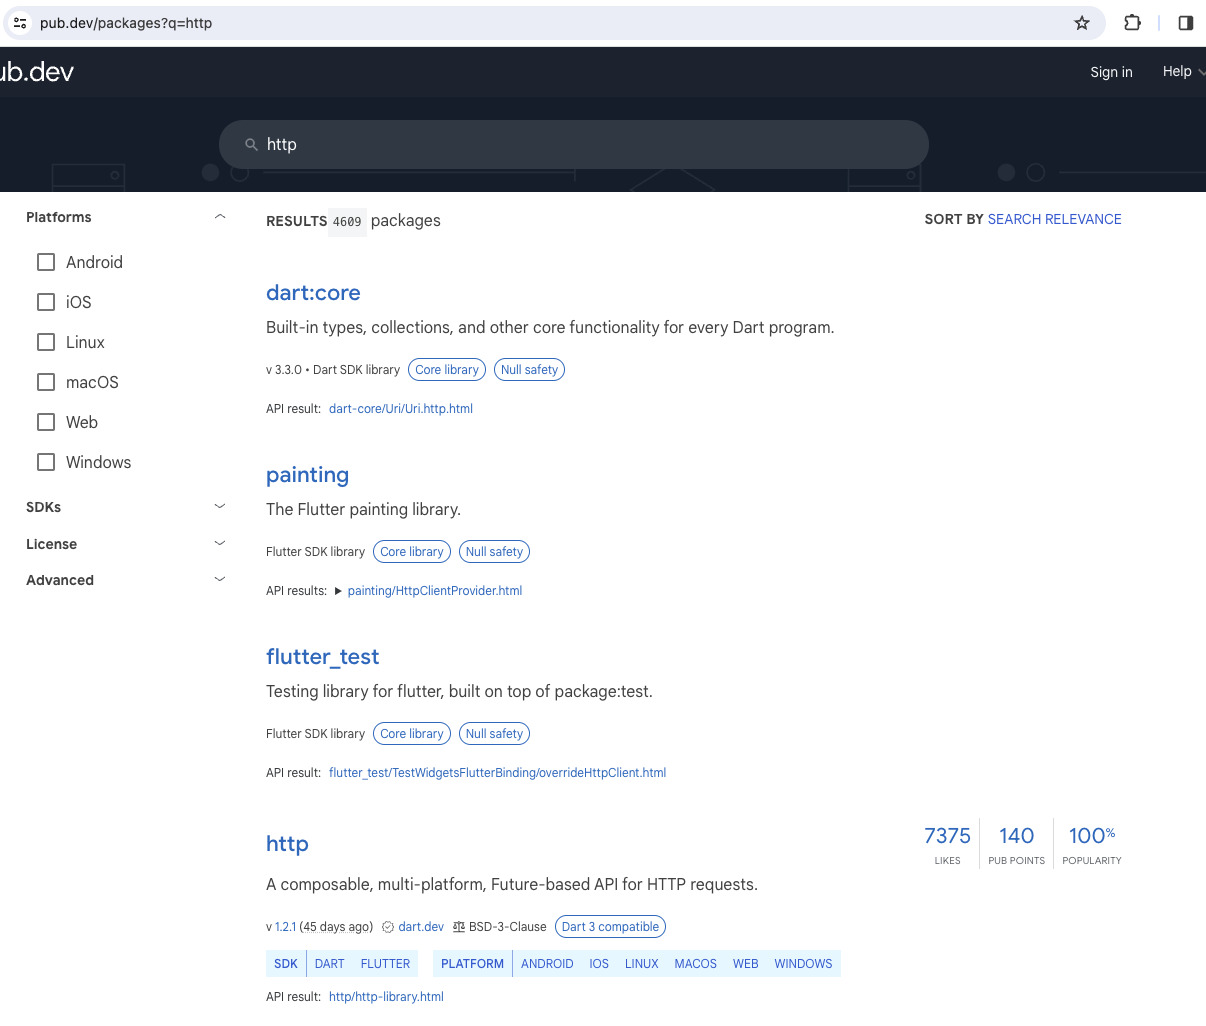Select the macOS platform checkbox

coord(46,382)
